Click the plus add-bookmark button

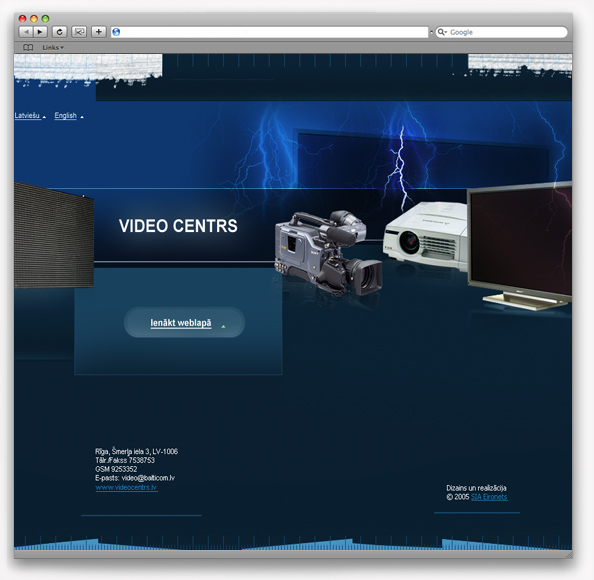(x=98, y=32)
